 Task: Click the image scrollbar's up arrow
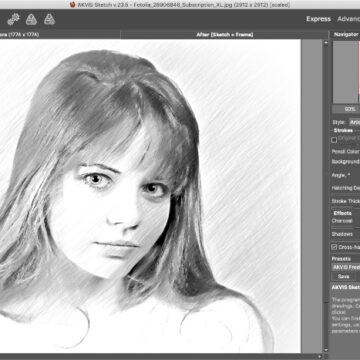point(325,43)
